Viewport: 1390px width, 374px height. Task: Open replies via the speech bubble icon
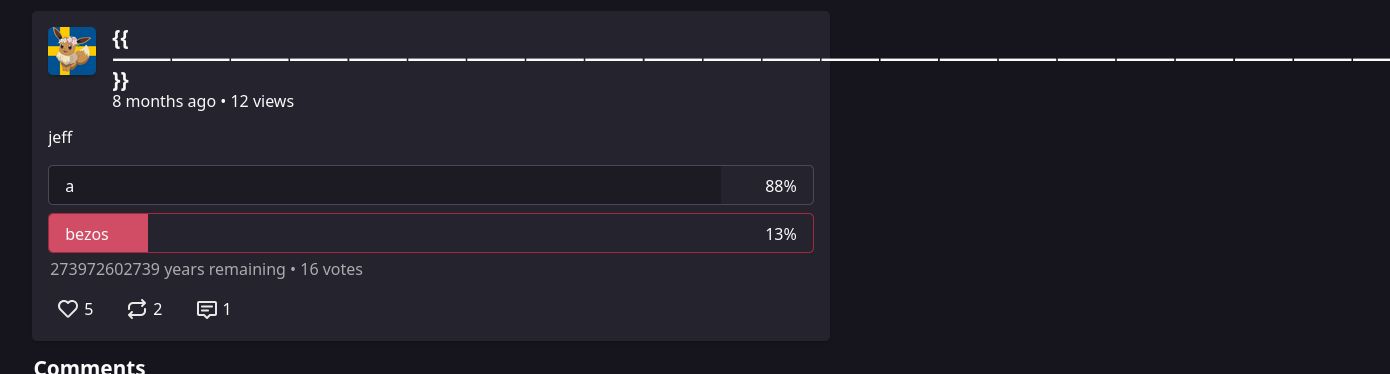click(x=207, y=309)
